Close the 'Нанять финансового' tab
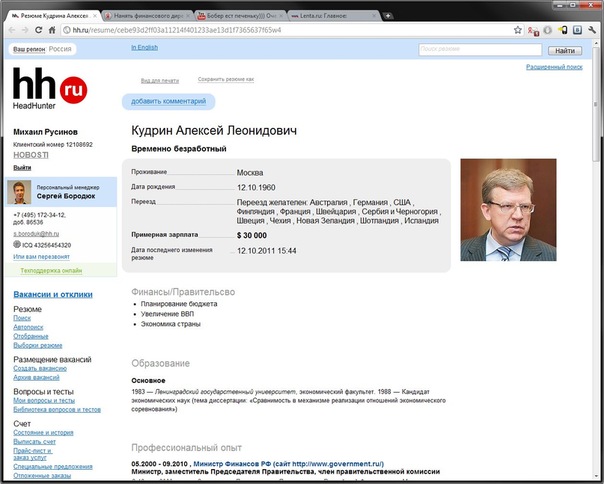 [x=188, y=16]
